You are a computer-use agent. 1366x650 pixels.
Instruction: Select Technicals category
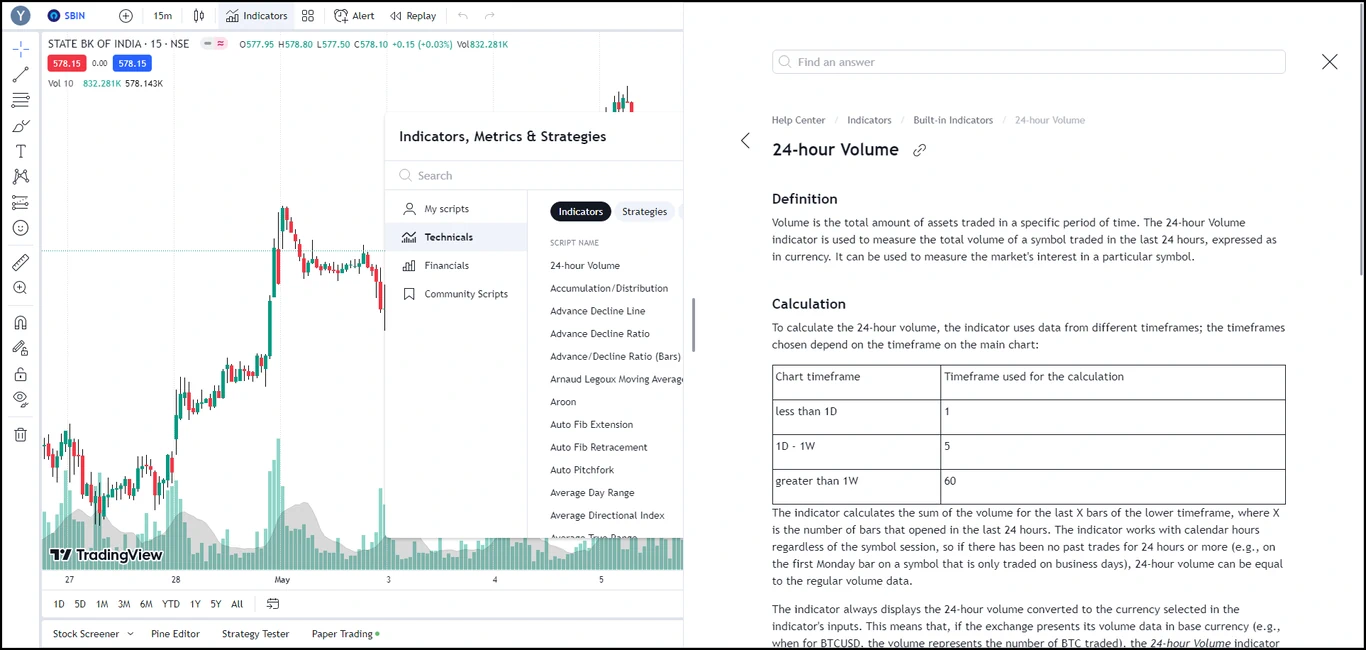coord(456,237)
